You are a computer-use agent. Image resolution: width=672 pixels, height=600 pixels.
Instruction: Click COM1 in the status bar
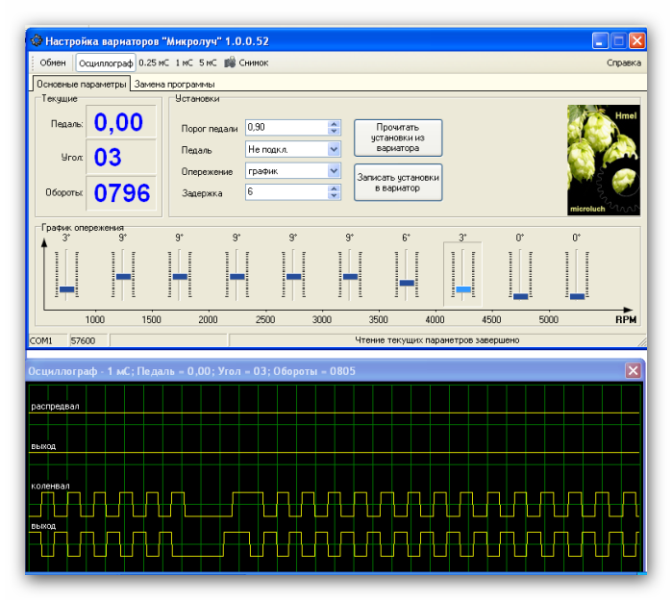41,340
